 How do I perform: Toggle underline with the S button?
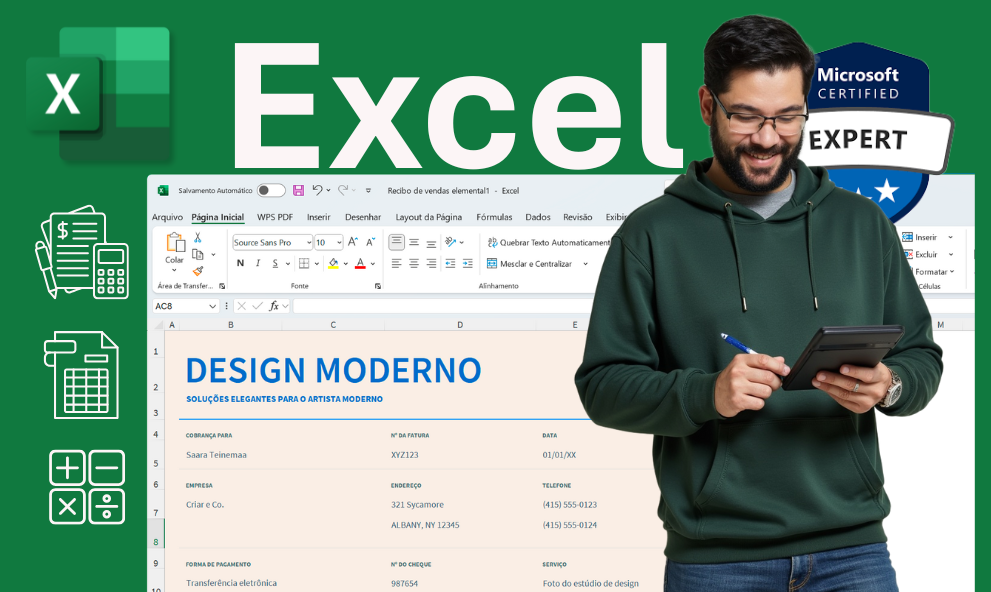tap(275, 263)
